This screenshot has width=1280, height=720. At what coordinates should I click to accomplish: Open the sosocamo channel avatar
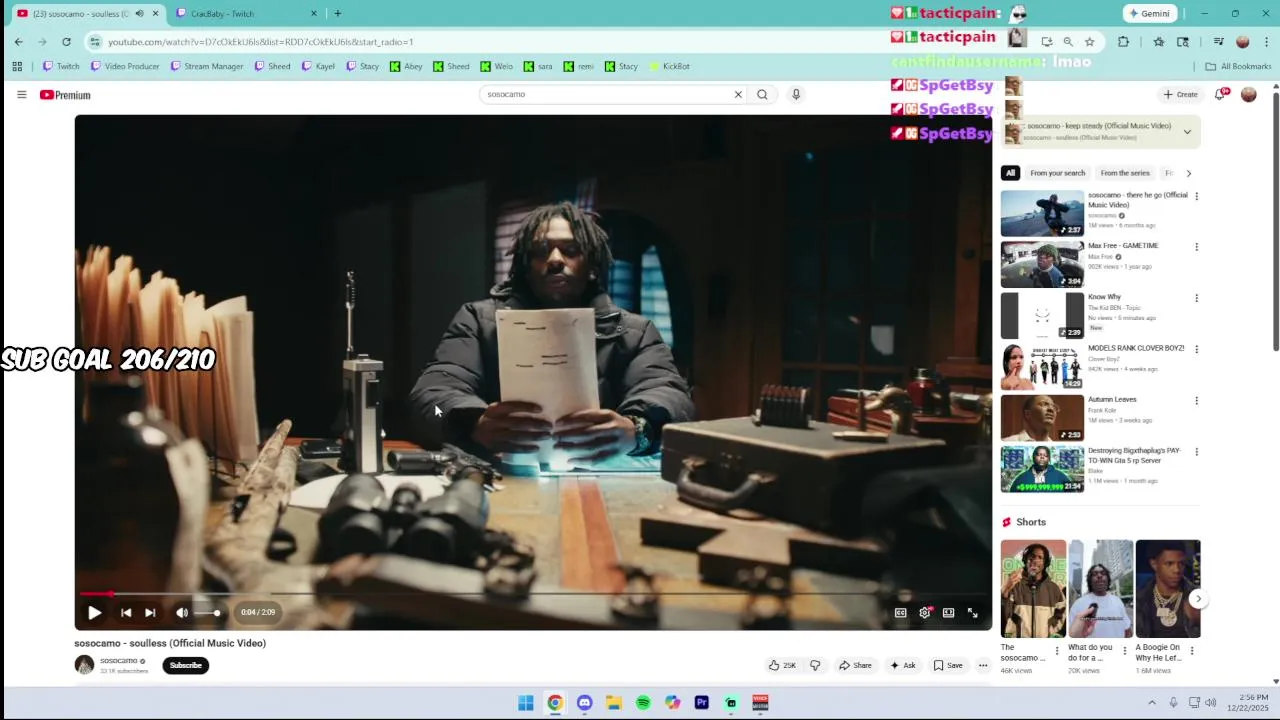(x=84, y=665)
